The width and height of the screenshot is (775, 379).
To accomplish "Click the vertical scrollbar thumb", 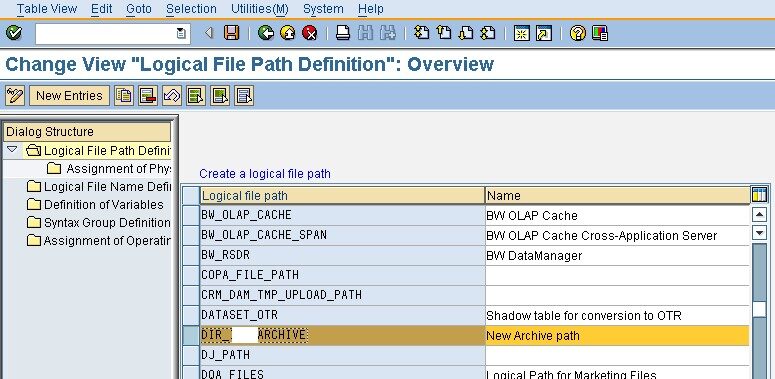I will pyautogui.click(x=759, y=309).
